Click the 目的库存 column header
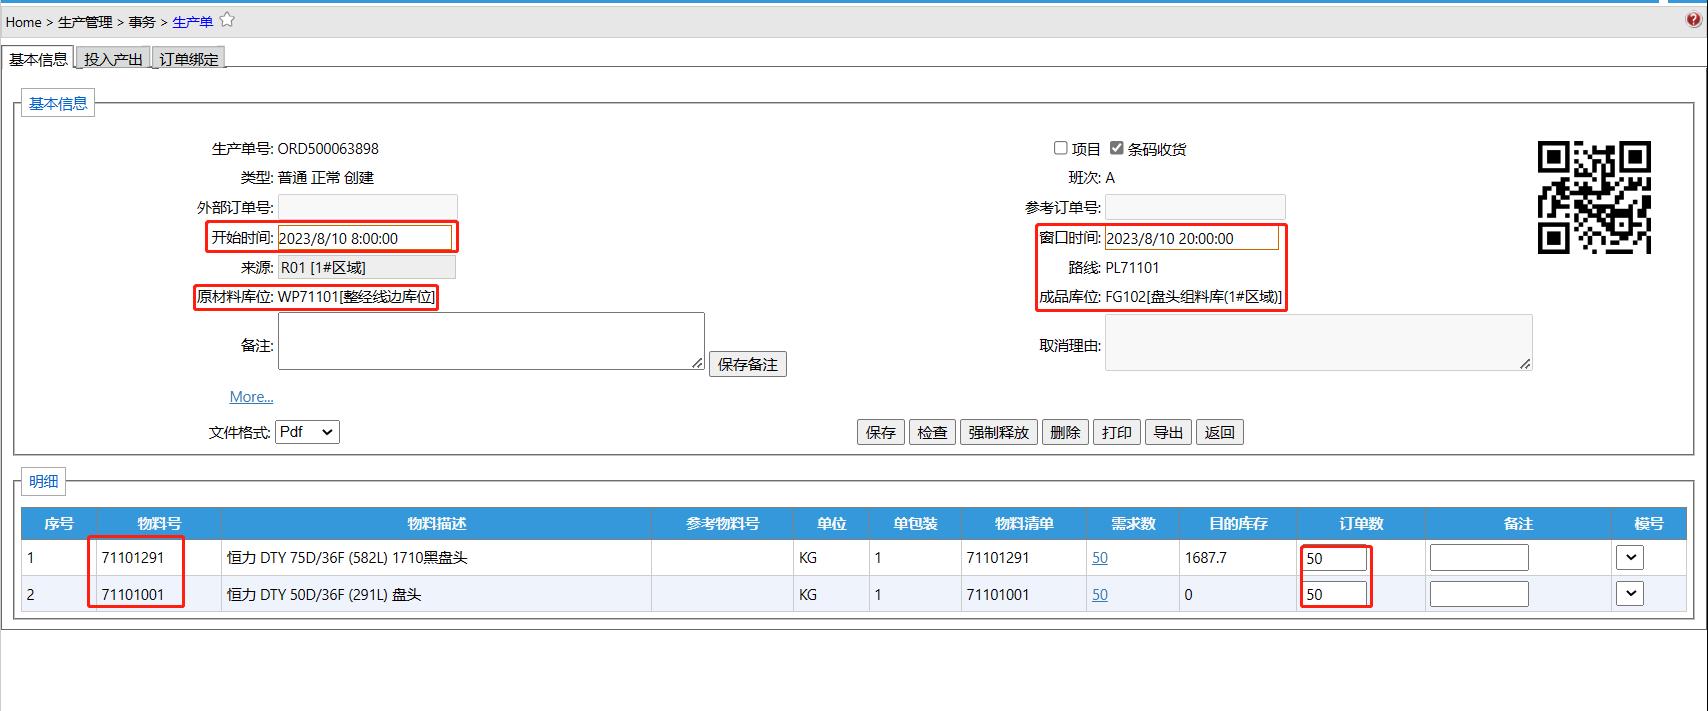1708x711 pixels. [1238, 523]
